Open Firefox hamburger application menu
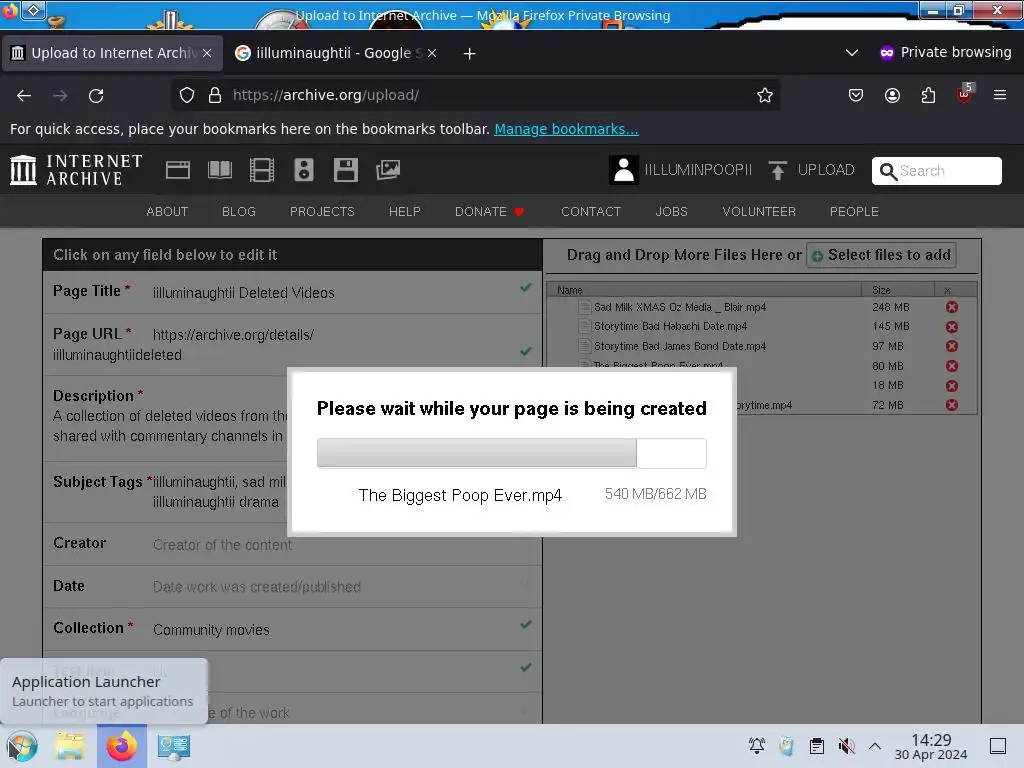Viewport: 1024px width, 768px height. 1000,95
